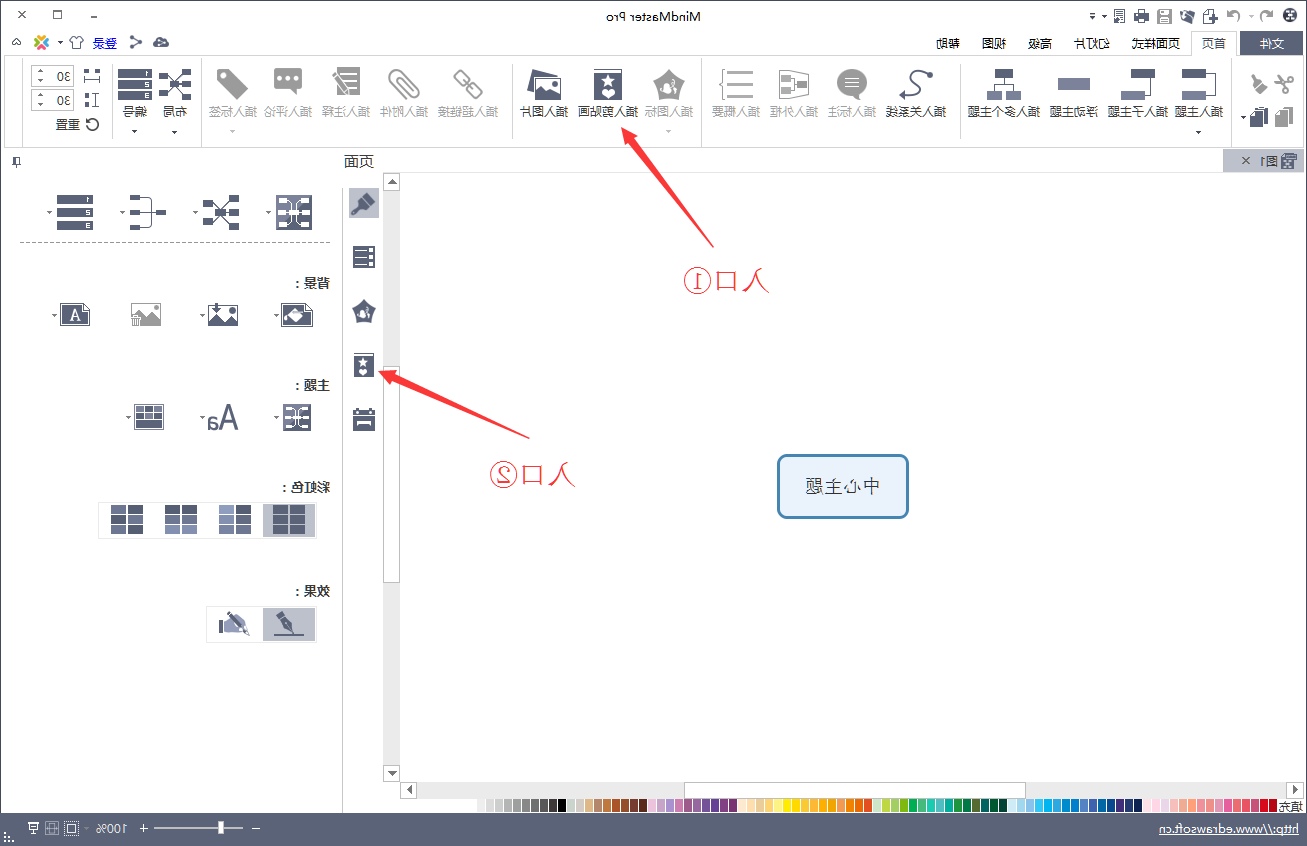
Task: Click the Reset (重置) button in ribbon
Action: [x=76, y=124]
